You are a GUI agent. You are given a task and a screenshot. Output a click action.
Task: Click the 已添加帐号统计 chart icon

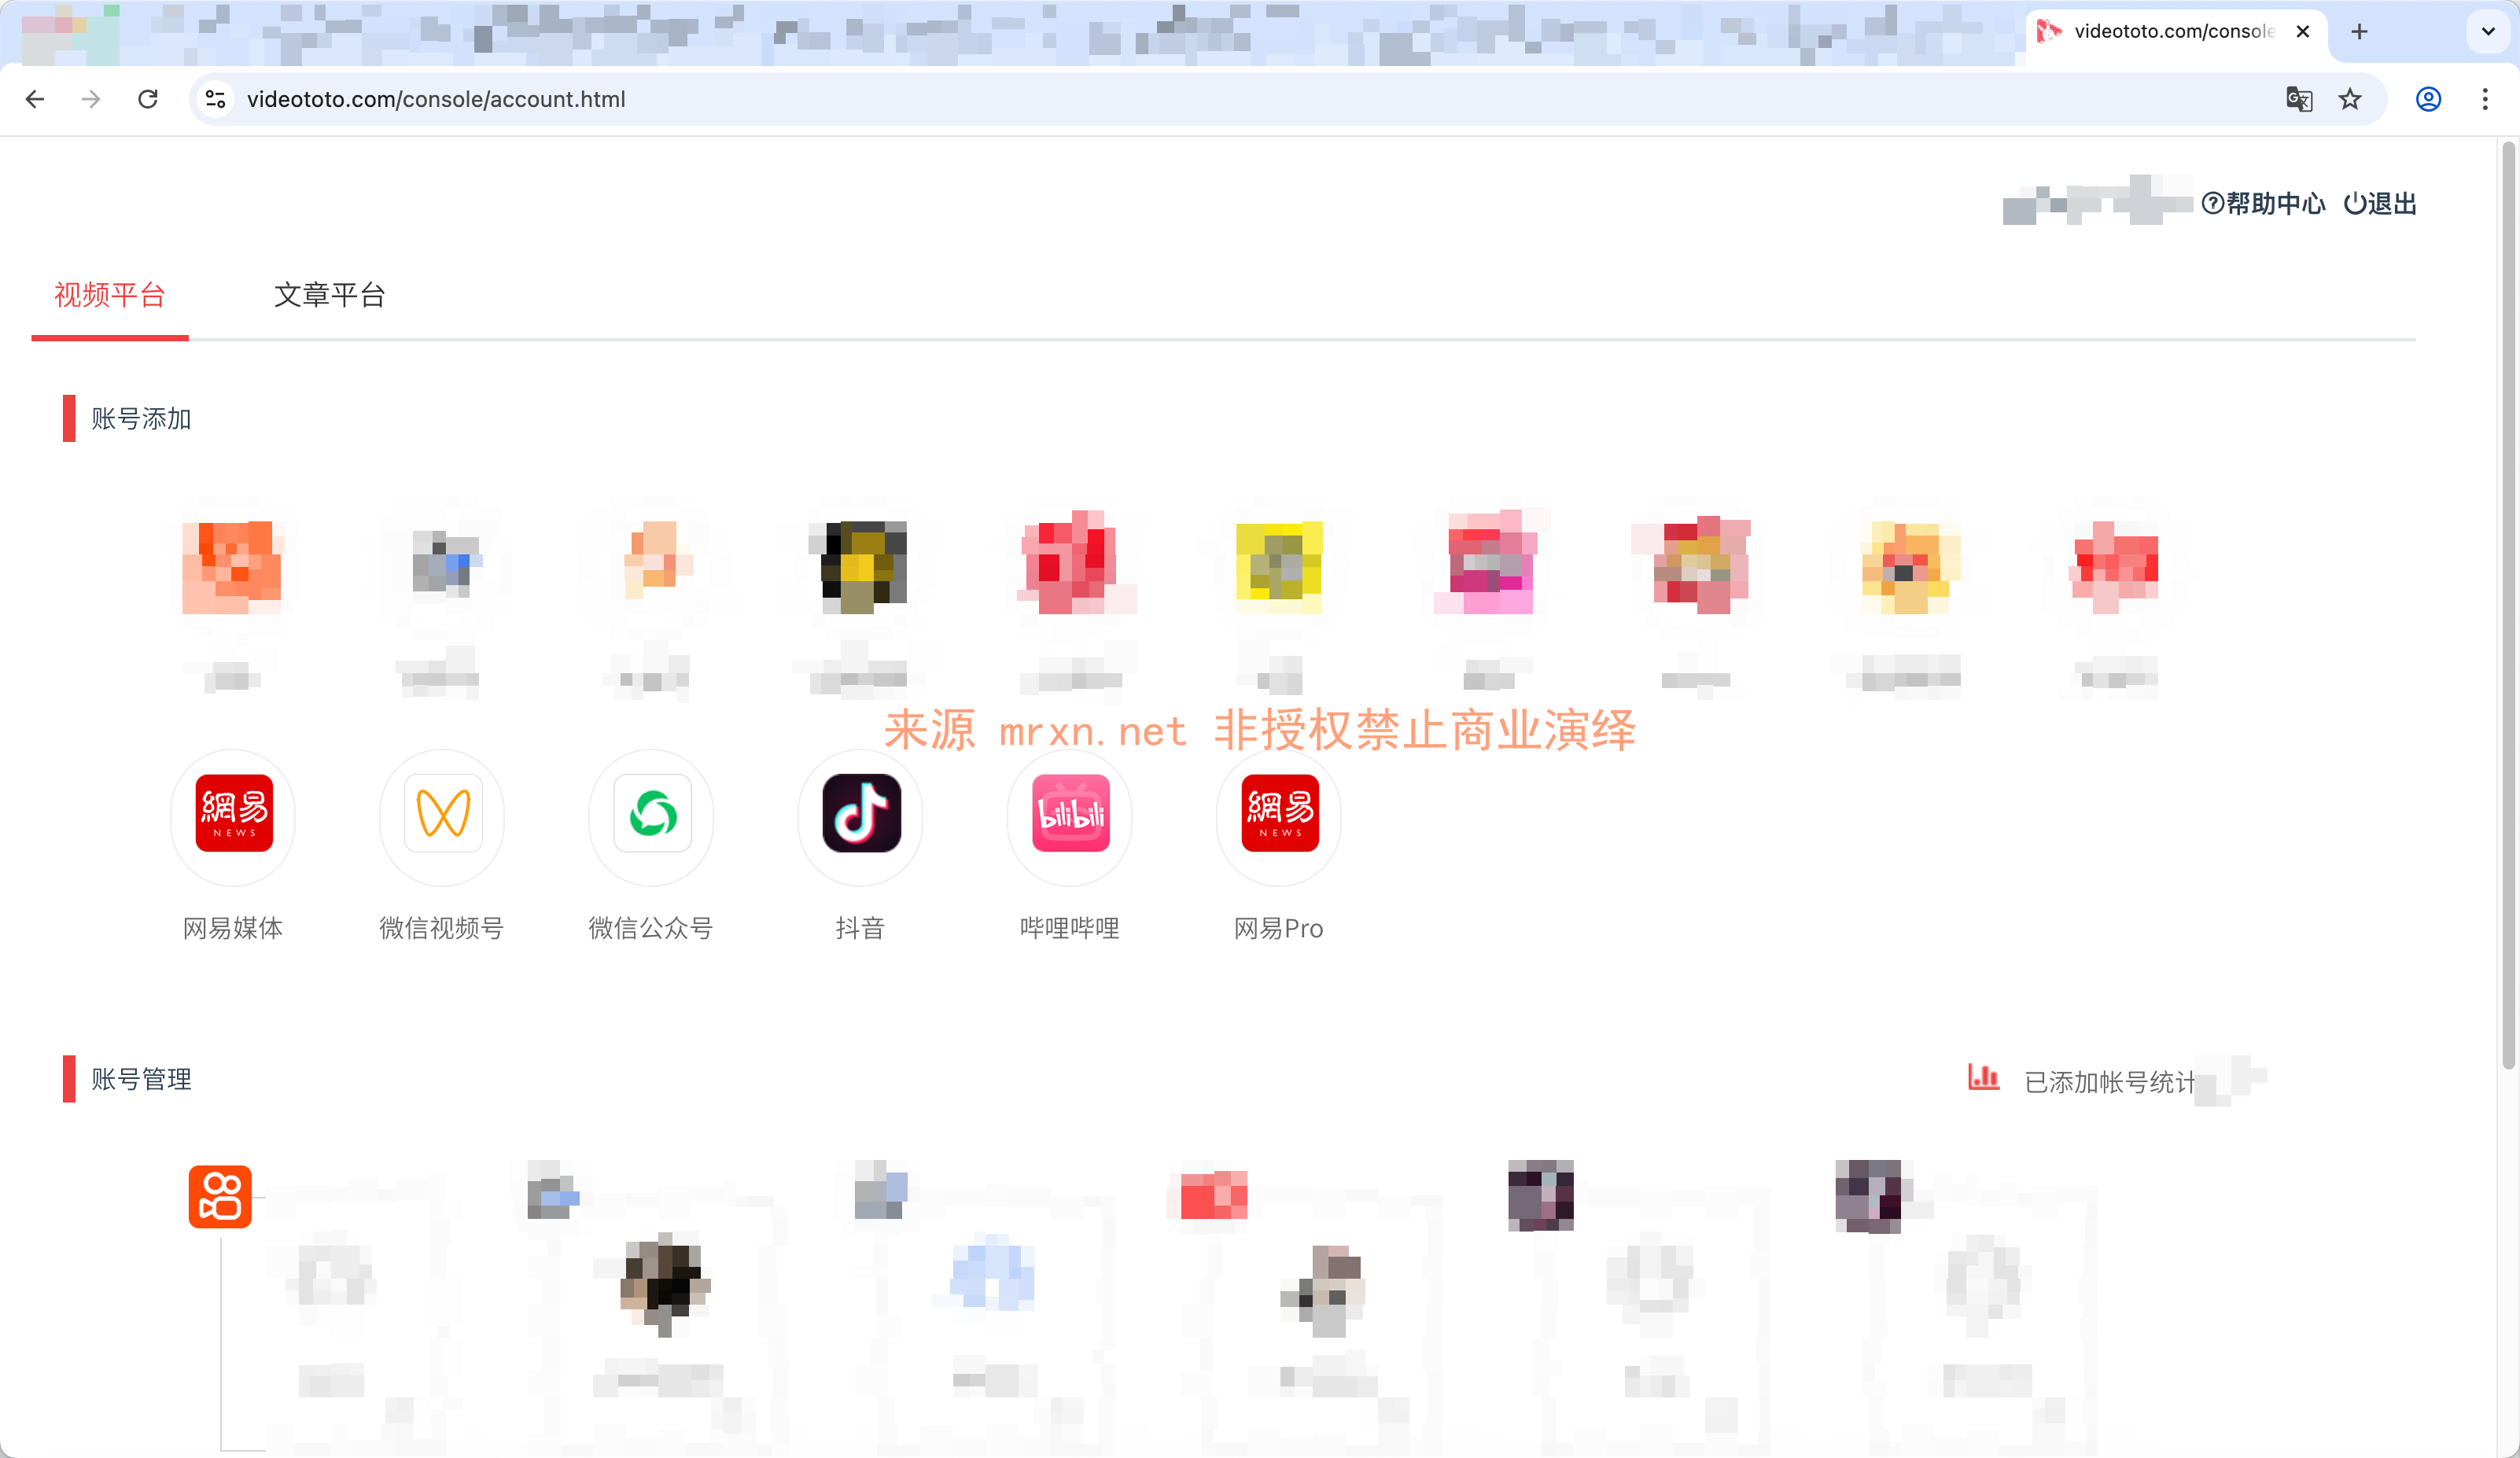tap(1983, 1077)
